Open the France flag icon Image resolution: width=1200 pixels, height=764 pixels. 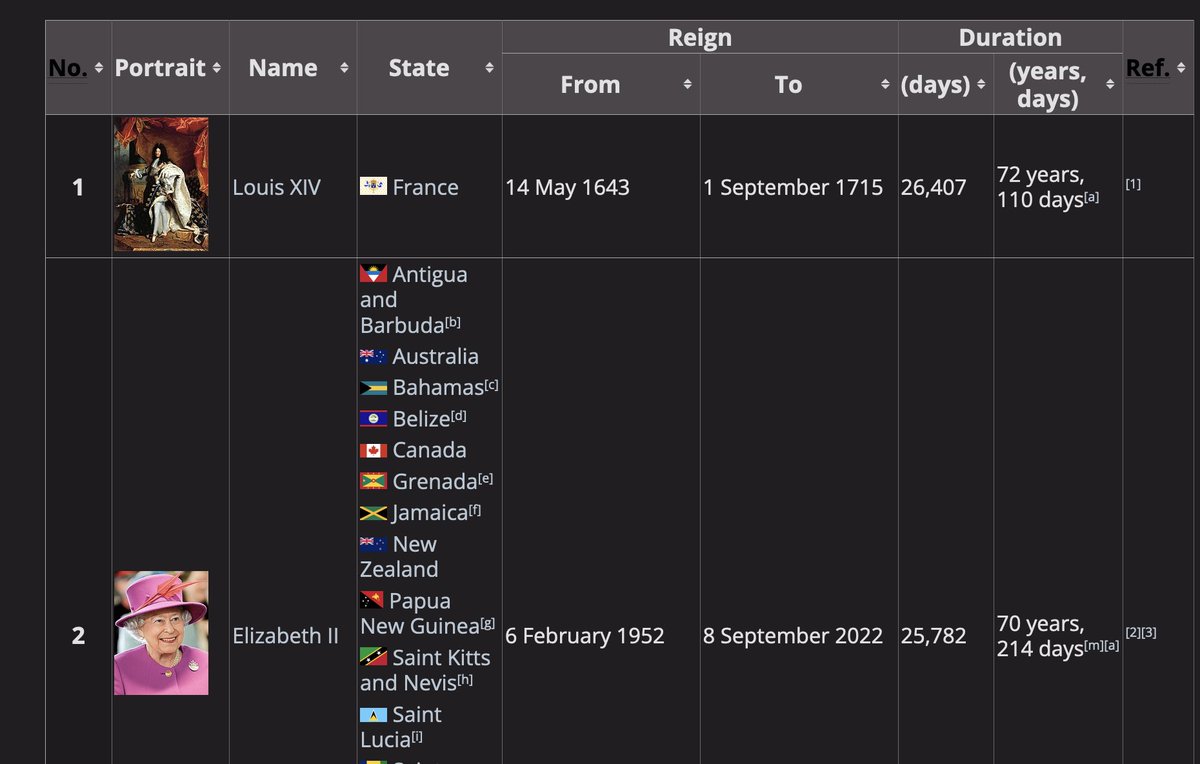(x=373, y=187)
